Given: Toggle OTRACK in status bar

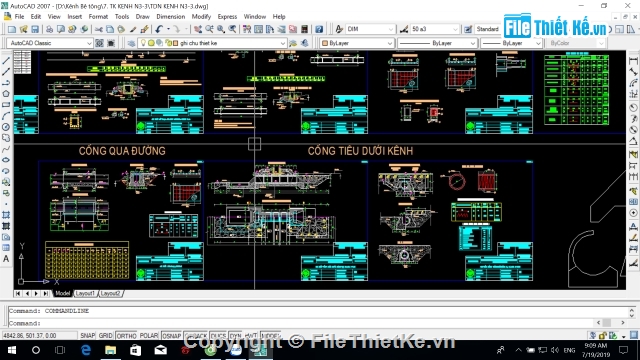Looking at the screenshot, I should (196, 336).
